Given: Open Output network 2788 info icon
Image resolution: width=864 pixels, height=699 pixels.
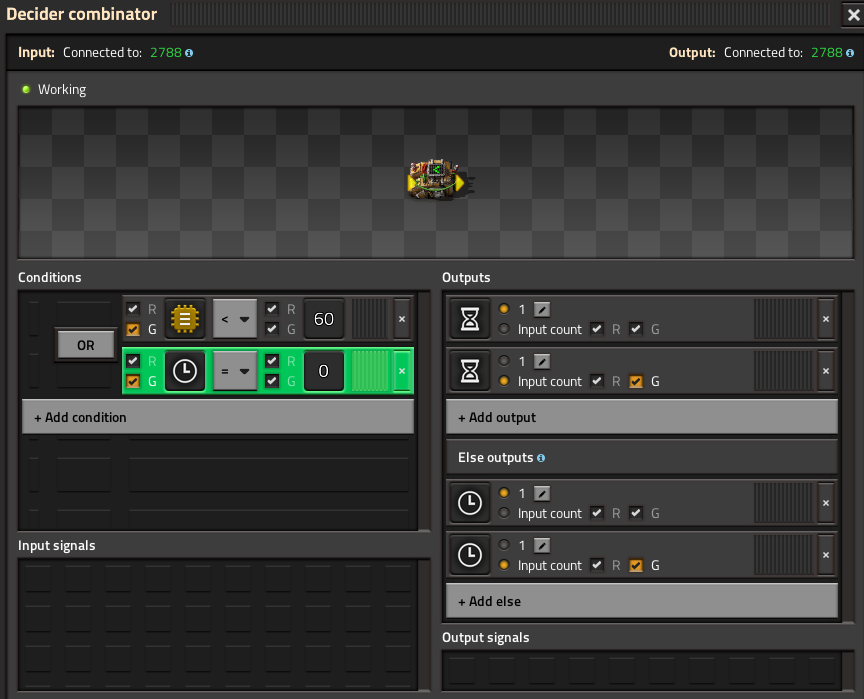Looking at the screenshot, I should pyautogui.click(x=850, y=53).
